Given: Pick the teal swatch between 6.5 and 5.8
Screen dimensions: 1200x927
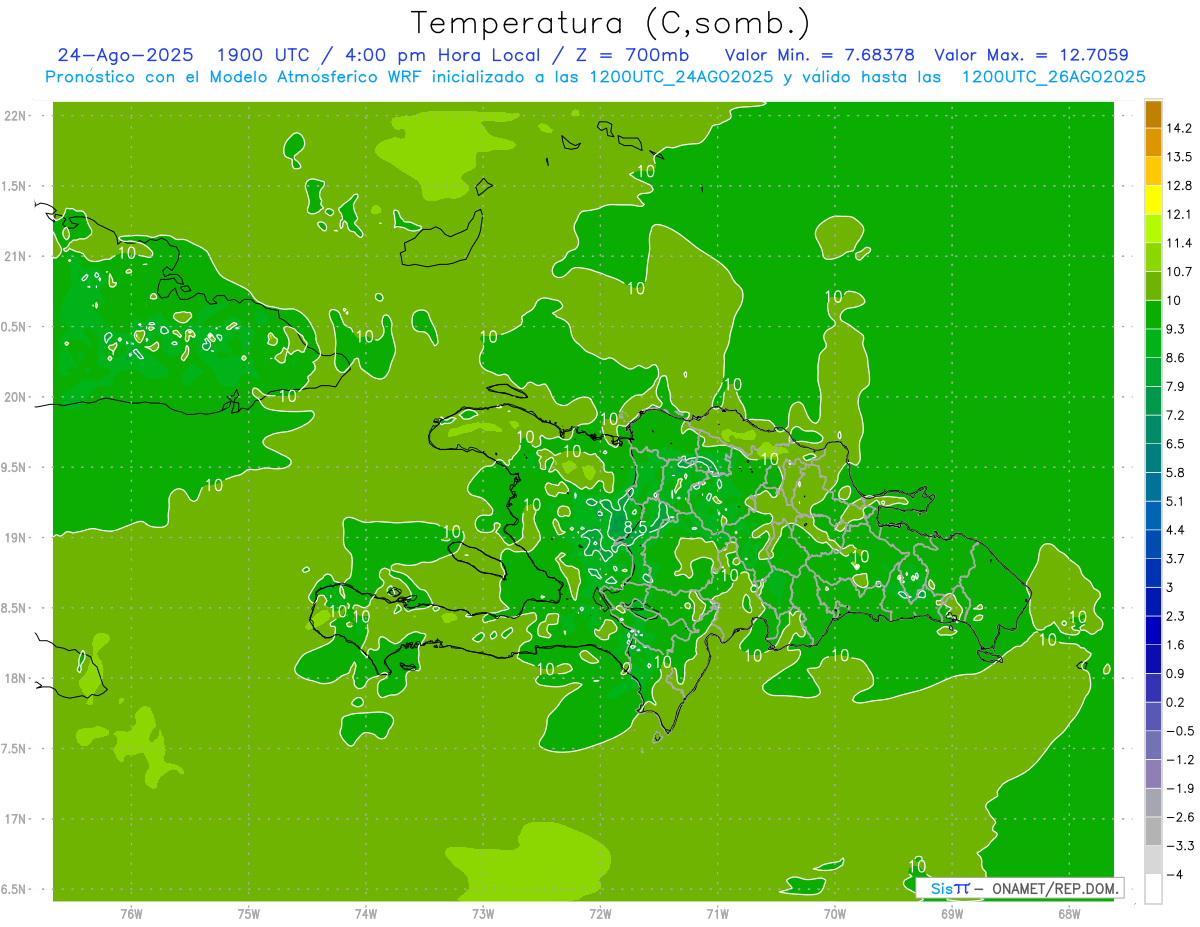Looking at the screenshot, I should (1153, 458).
